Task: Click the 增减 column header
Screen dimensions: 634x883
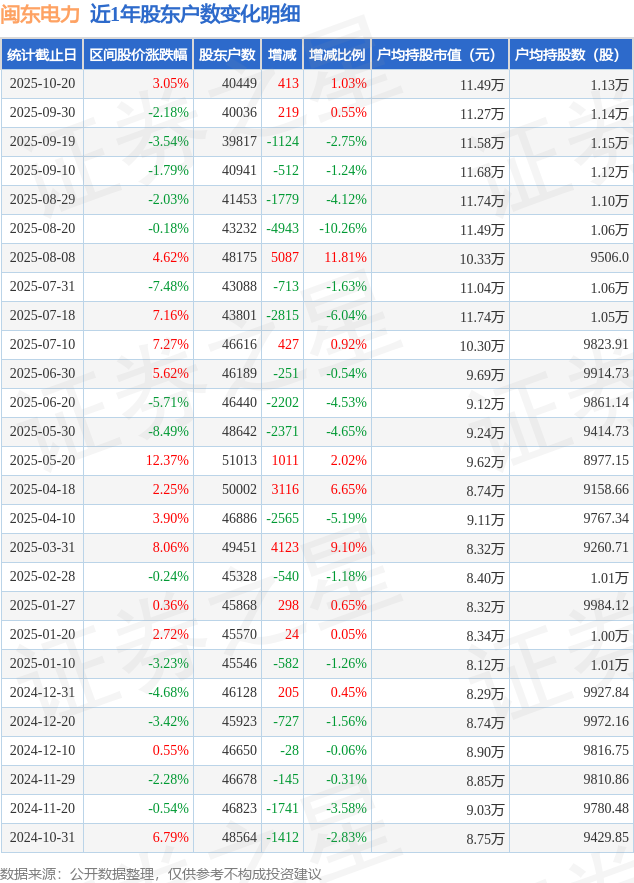Action: coord(282,55)
